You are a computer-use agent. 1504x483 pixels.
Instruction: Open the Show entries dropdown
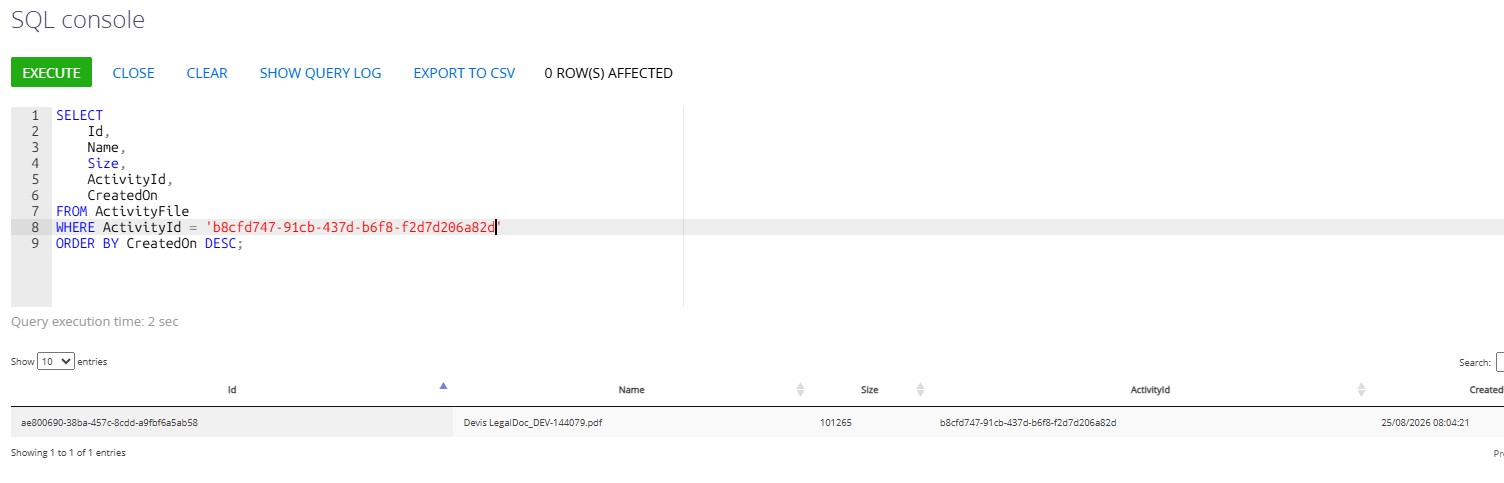click(x=56, y=361)
